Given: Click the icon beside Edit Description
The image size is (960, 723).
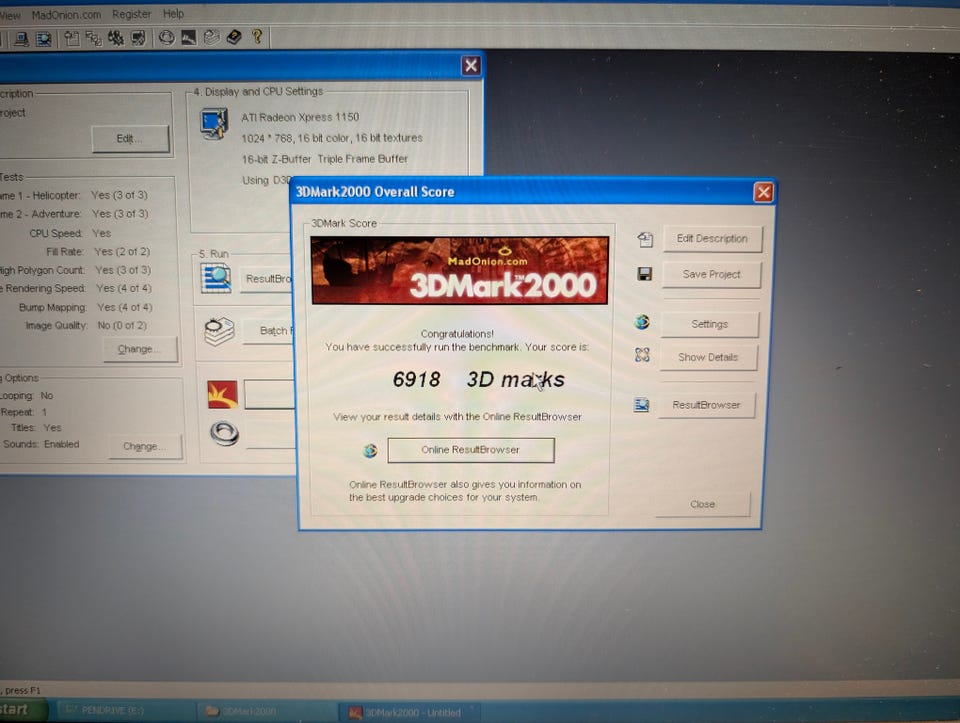Looking at the screenshot, I should pyautogui.click(x=645, y=239).
